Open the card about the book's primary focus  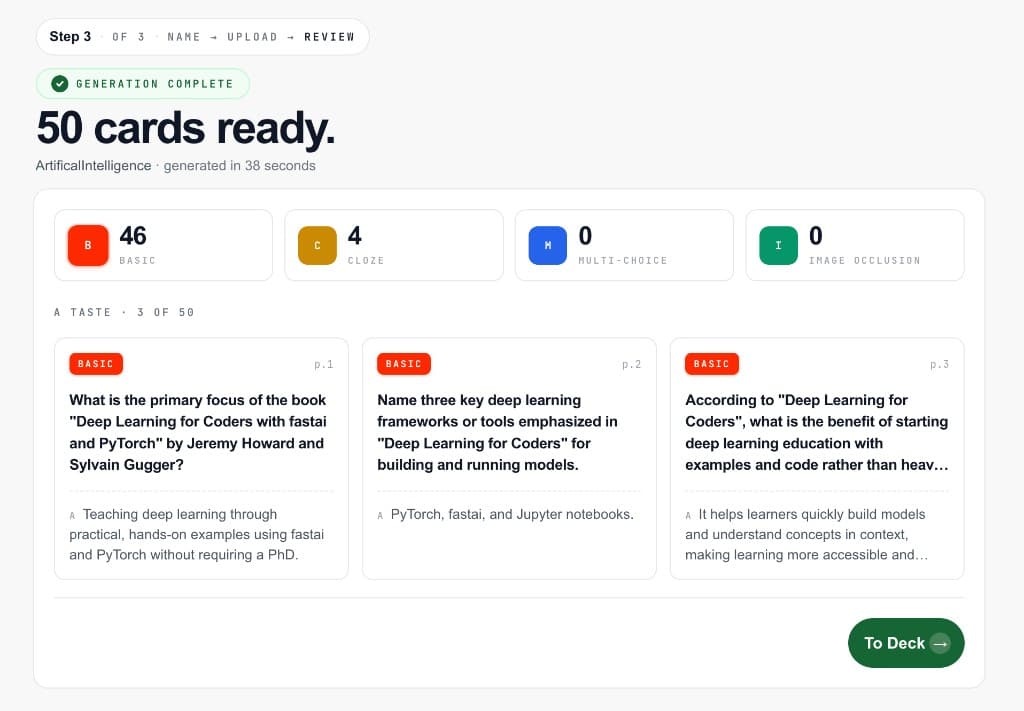[x=201, y=458]
